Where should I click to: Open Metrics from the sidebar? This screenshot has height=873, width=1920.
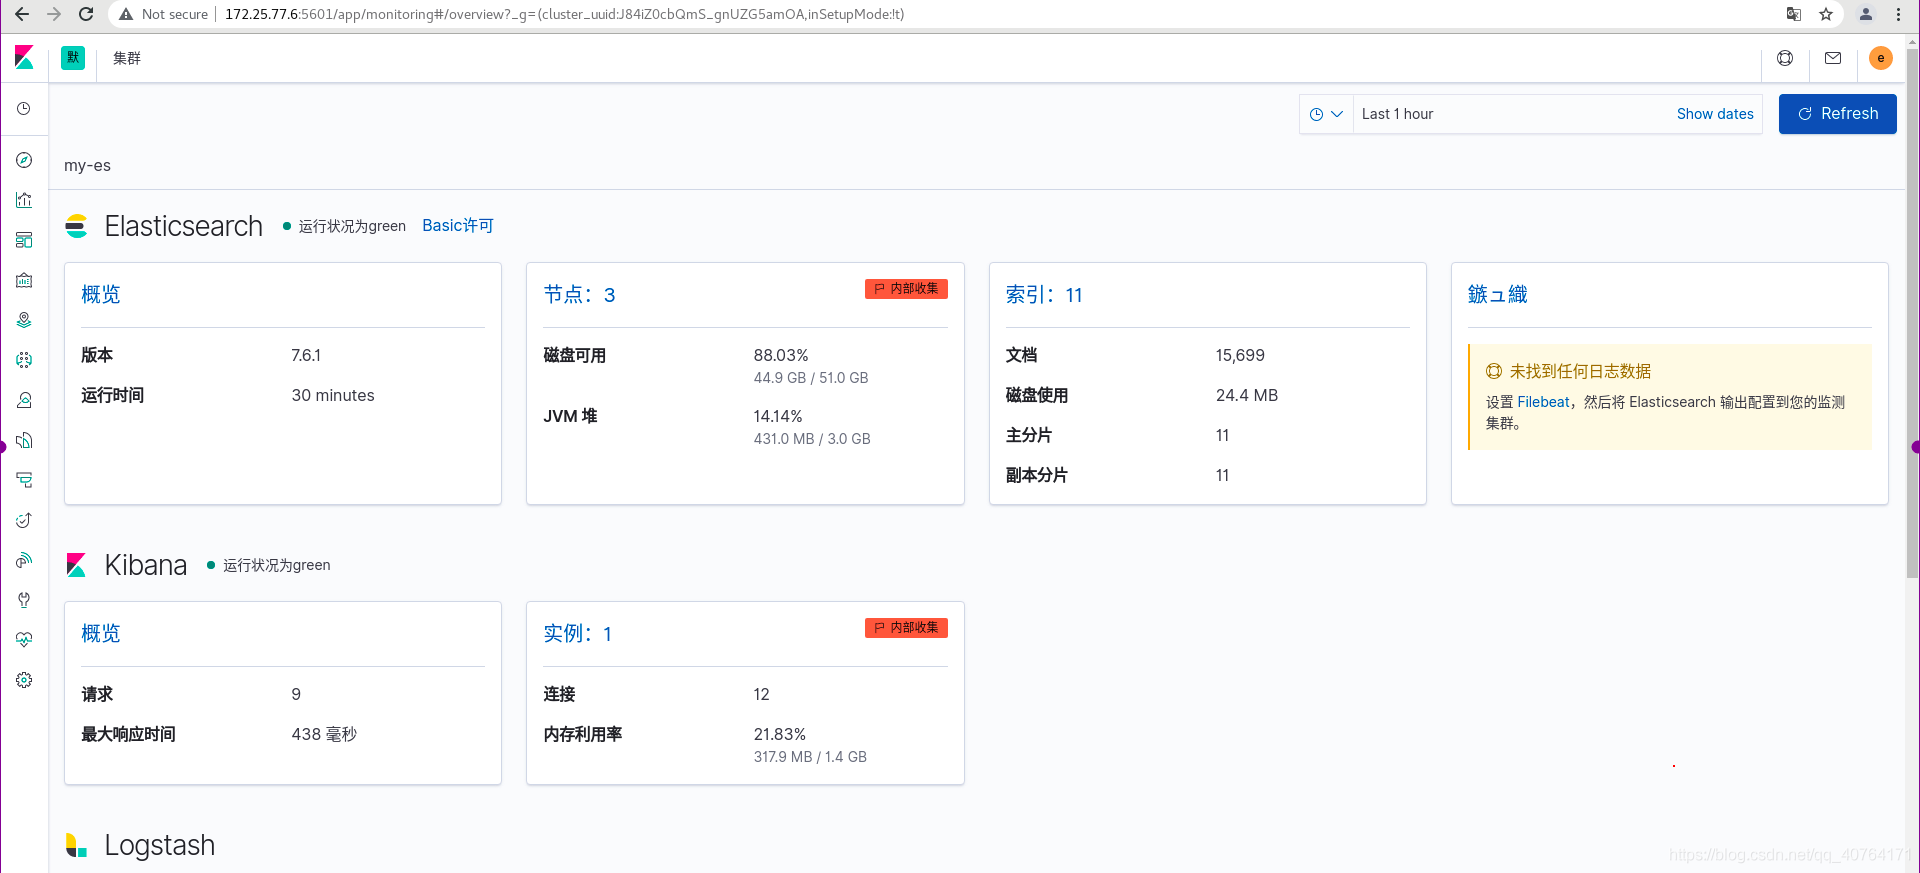point(24,400)
